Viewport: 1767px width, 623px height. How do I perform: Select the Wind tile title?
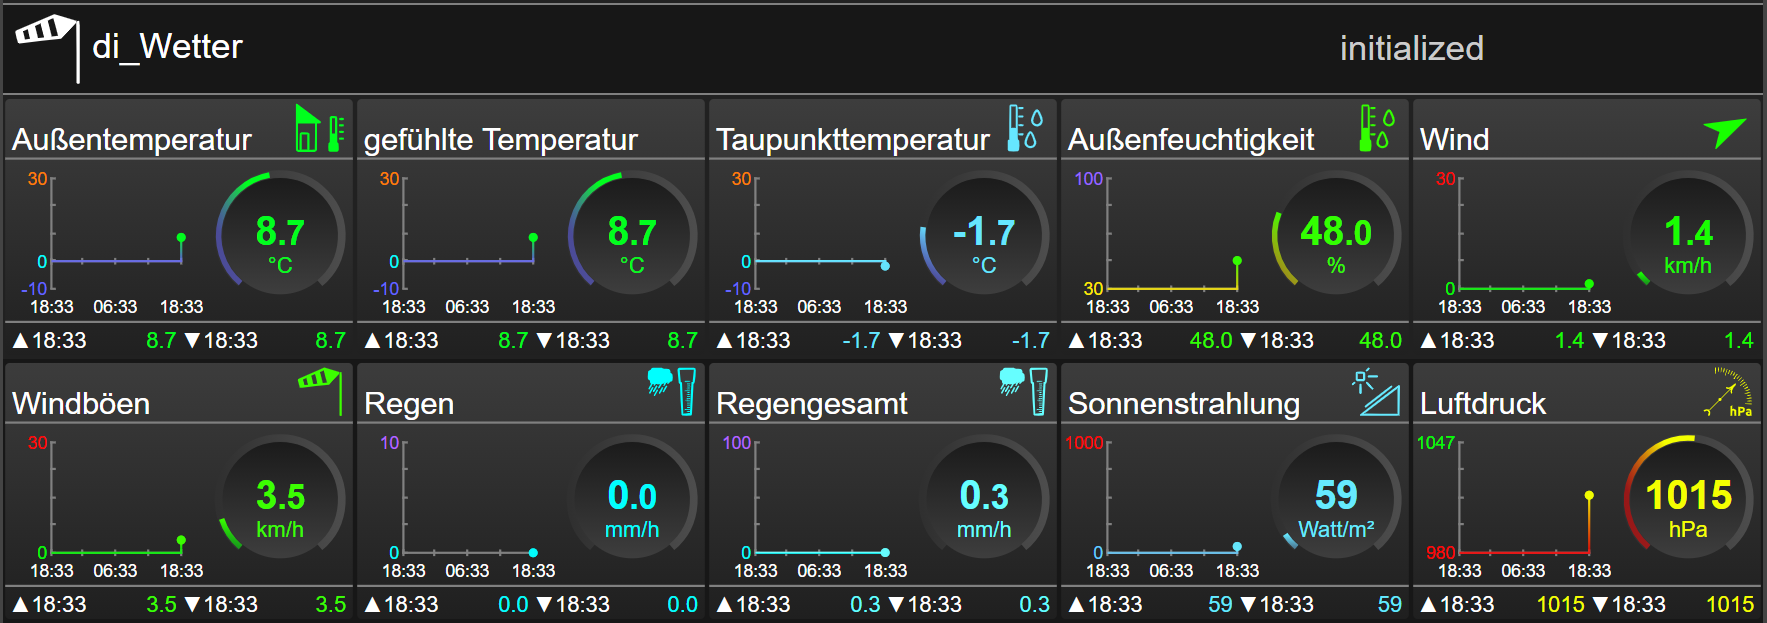point(1454,139)
